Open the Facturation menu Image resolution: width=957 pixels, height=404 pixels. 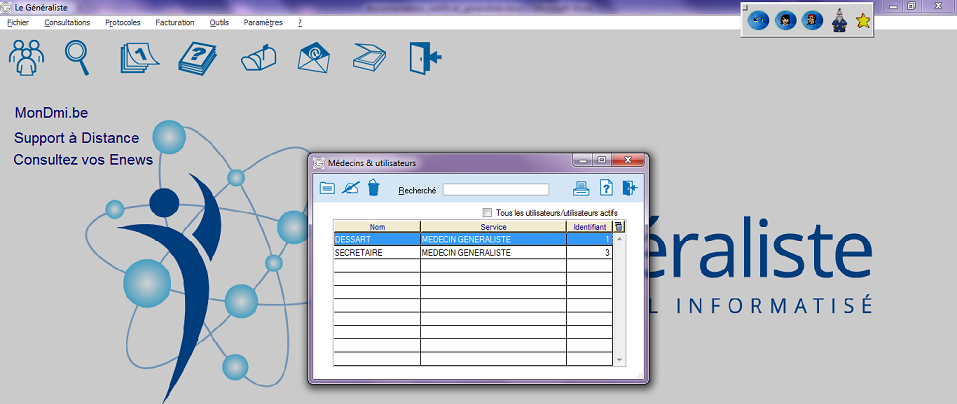(175, 23)
